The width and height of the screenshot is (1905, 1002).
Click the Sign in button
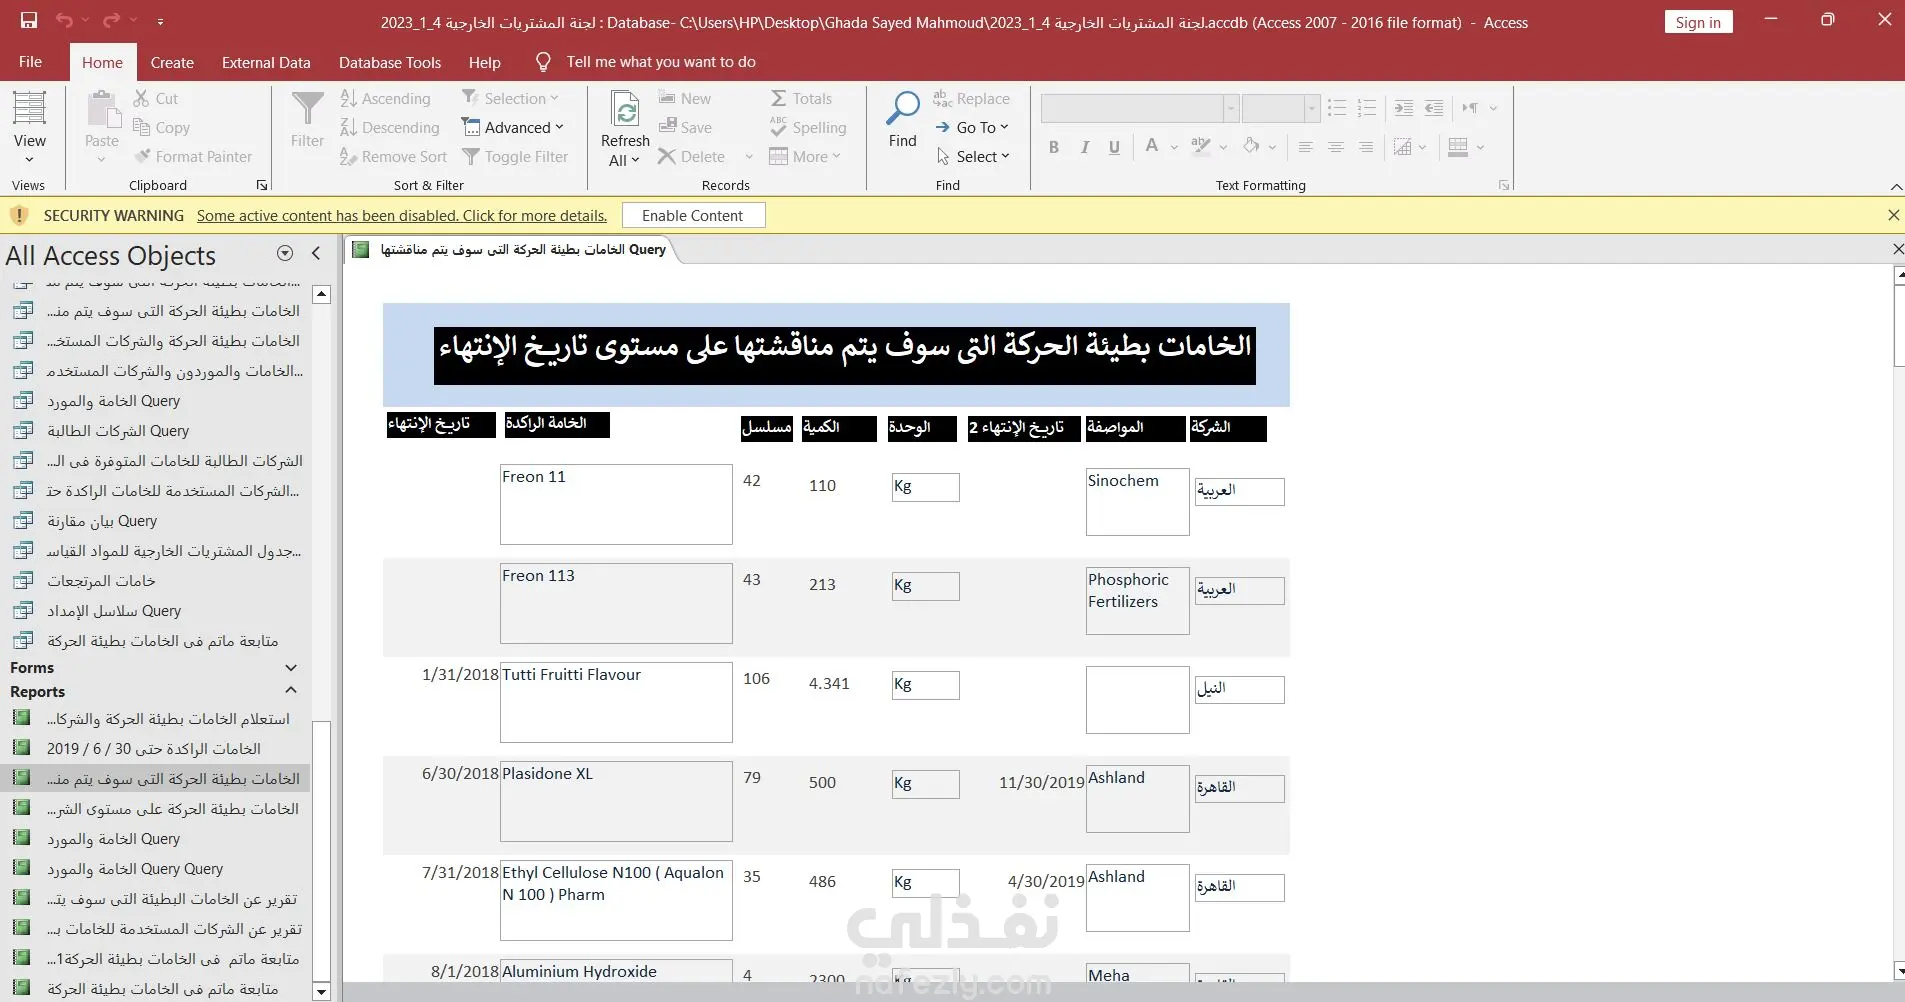[x=1698, y=22]
